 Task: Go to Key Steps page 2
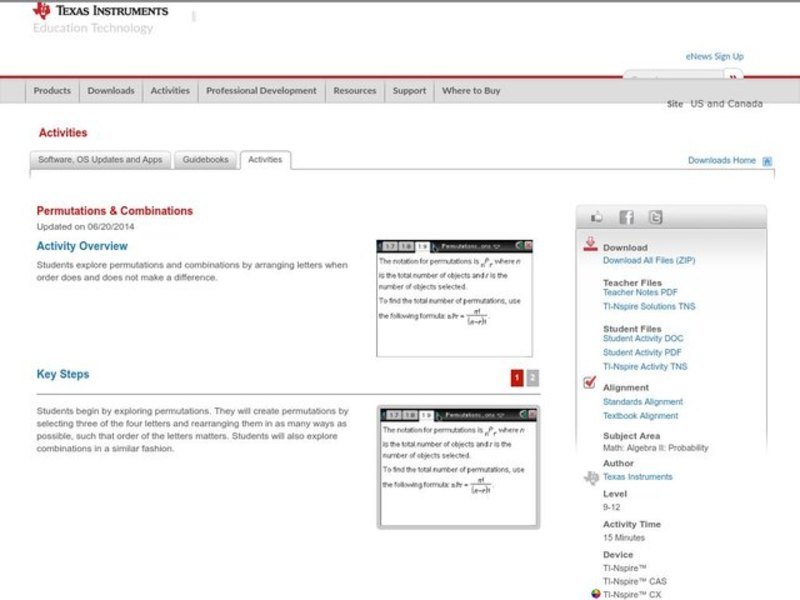[532, 378]
